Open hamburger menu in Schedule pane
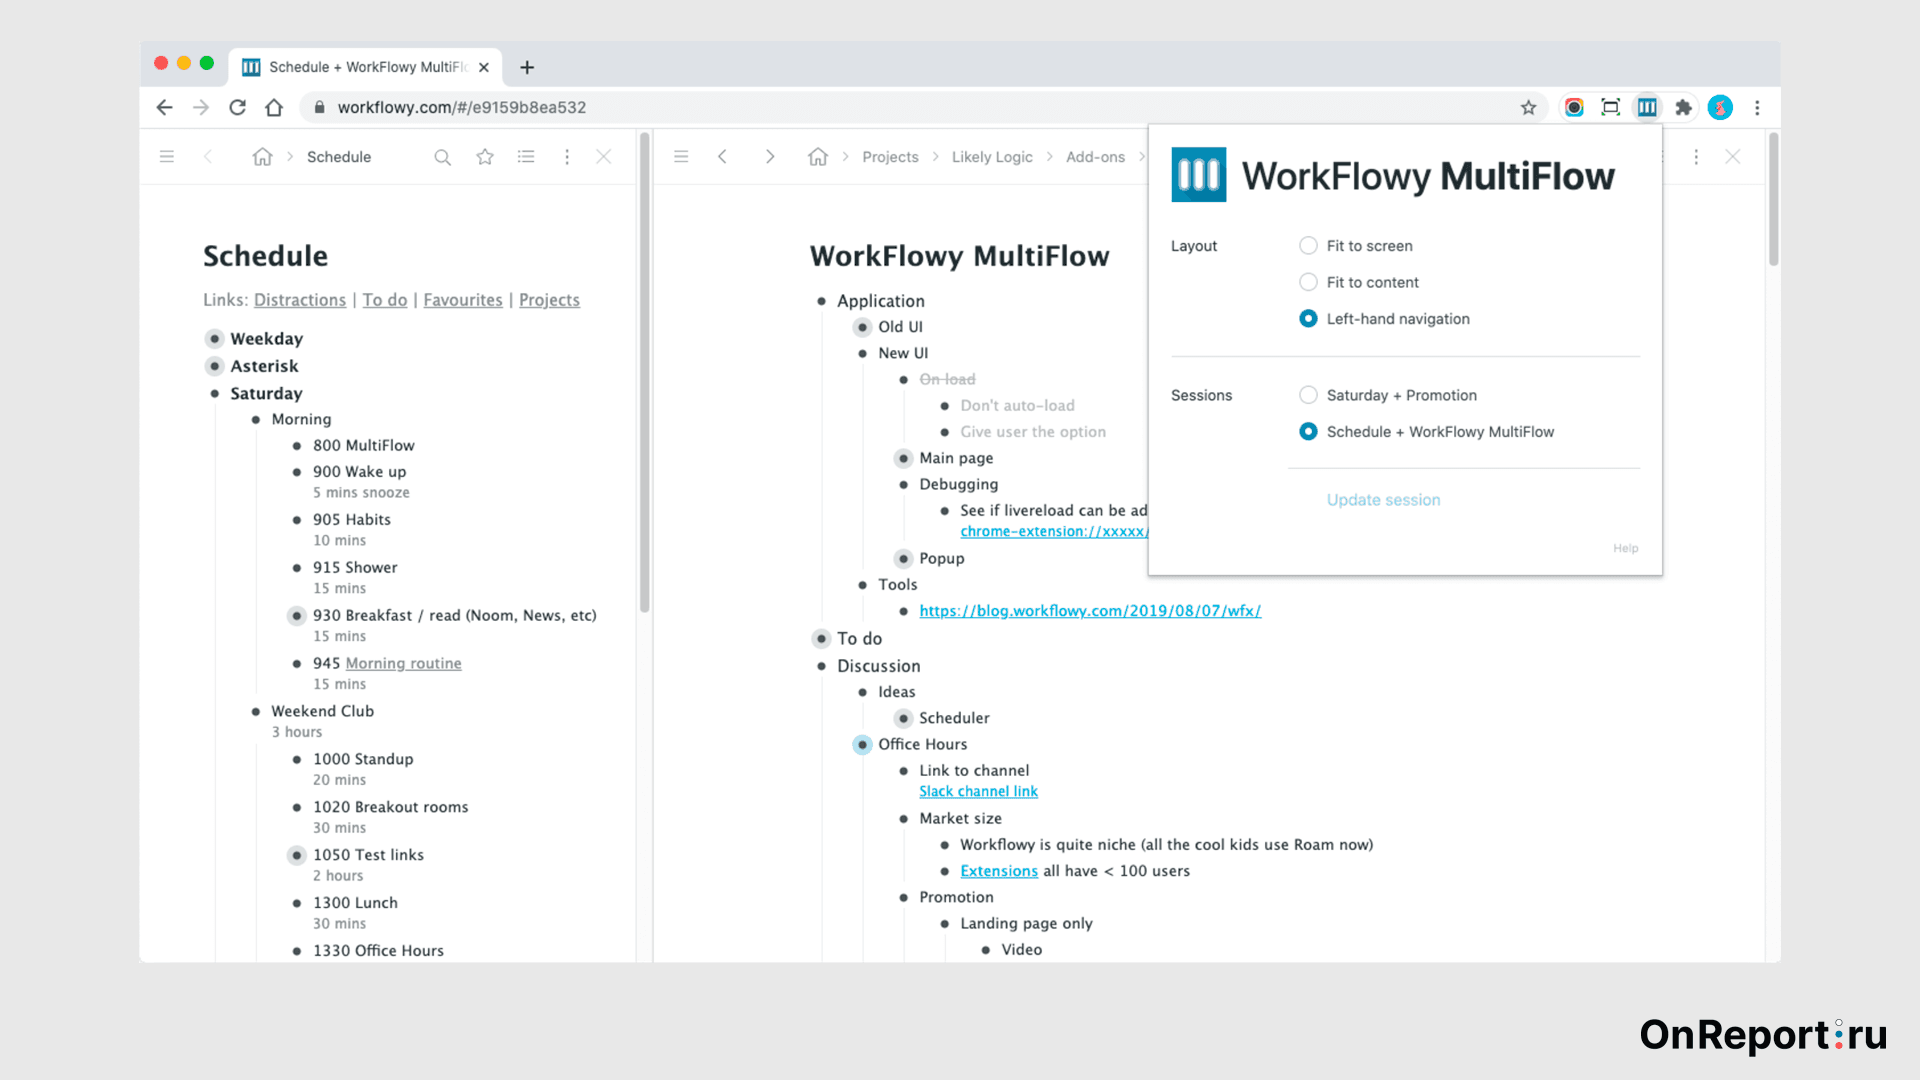This screenshot has height=1080, width=1920. [167, 157]
